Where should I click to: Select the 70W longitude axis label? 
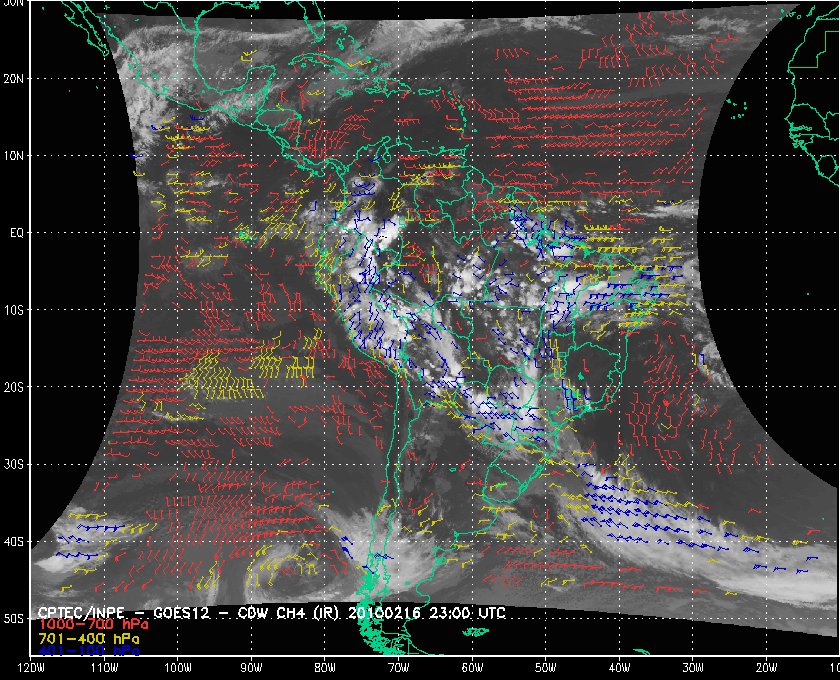coord(399,668)
